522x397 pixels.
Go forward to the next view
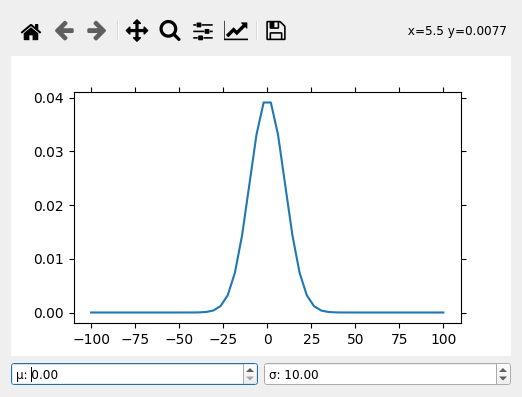pyautogui.click(x=97, y=31)
